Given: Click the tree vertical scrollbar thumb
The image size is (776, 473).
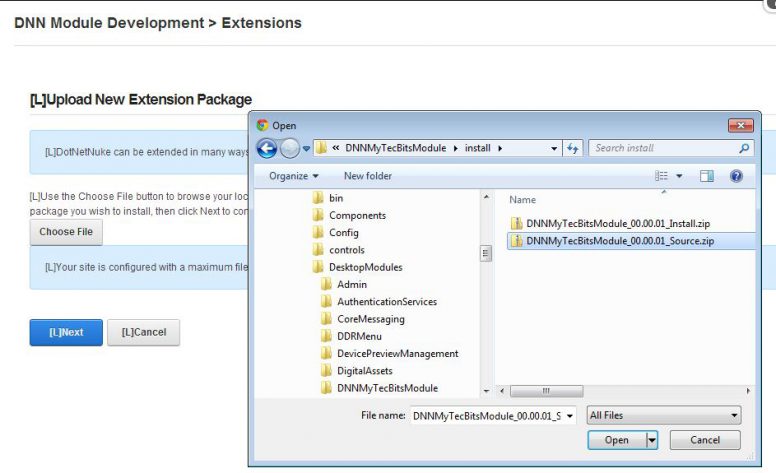Looking at the screenshot, I should pos(486,253).
